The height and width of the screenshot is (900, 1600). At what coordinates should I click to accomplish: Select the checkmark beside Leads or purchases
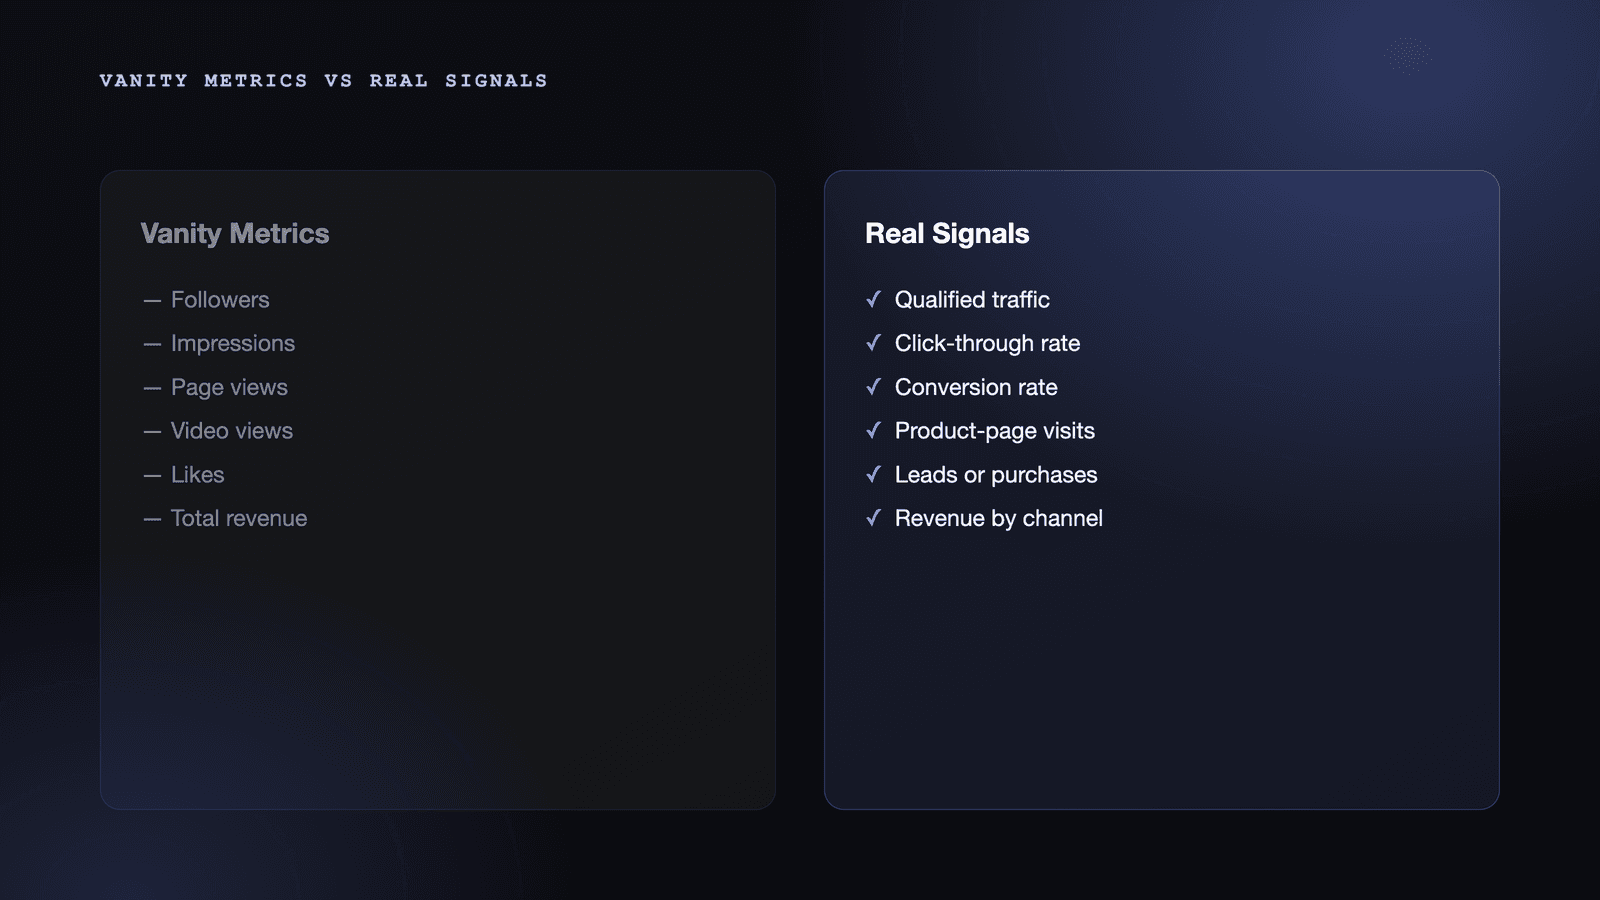873,474
